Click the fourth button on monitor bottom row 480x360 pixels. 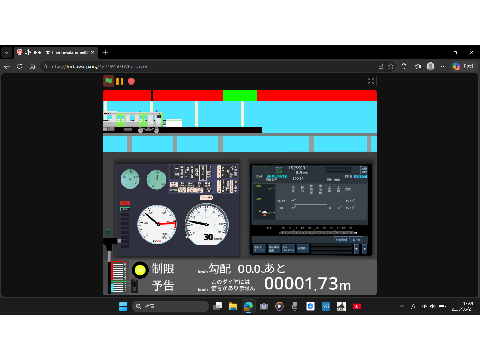click(x=303, y=248)
